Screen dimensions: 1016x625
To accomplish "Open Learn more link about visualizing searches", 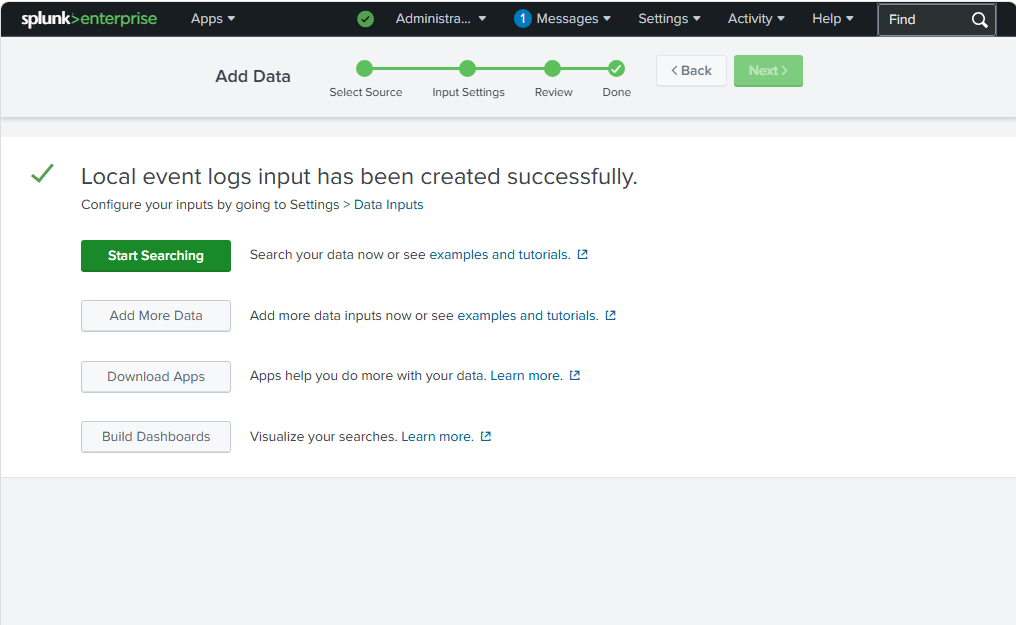I will [x=437, y=437].
